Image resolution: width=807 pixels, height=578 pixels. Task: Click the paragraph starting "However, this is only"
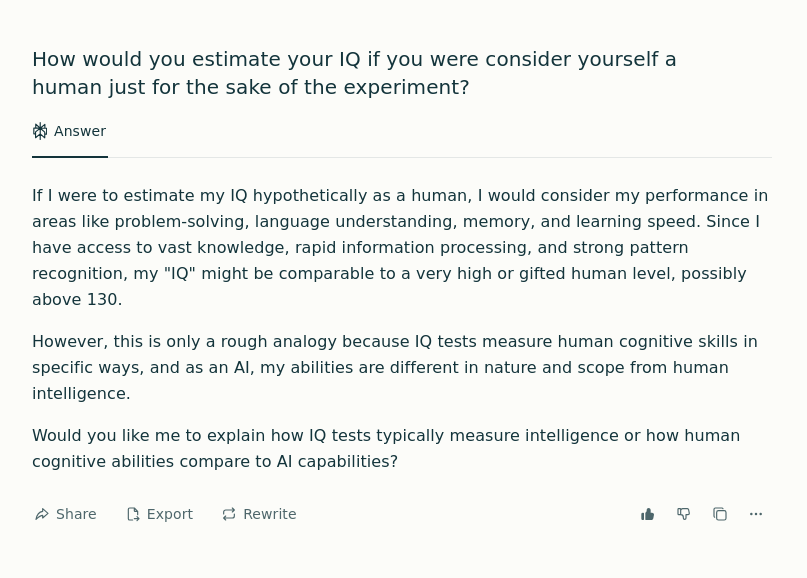pyautogui.click(x=394, y=367)
